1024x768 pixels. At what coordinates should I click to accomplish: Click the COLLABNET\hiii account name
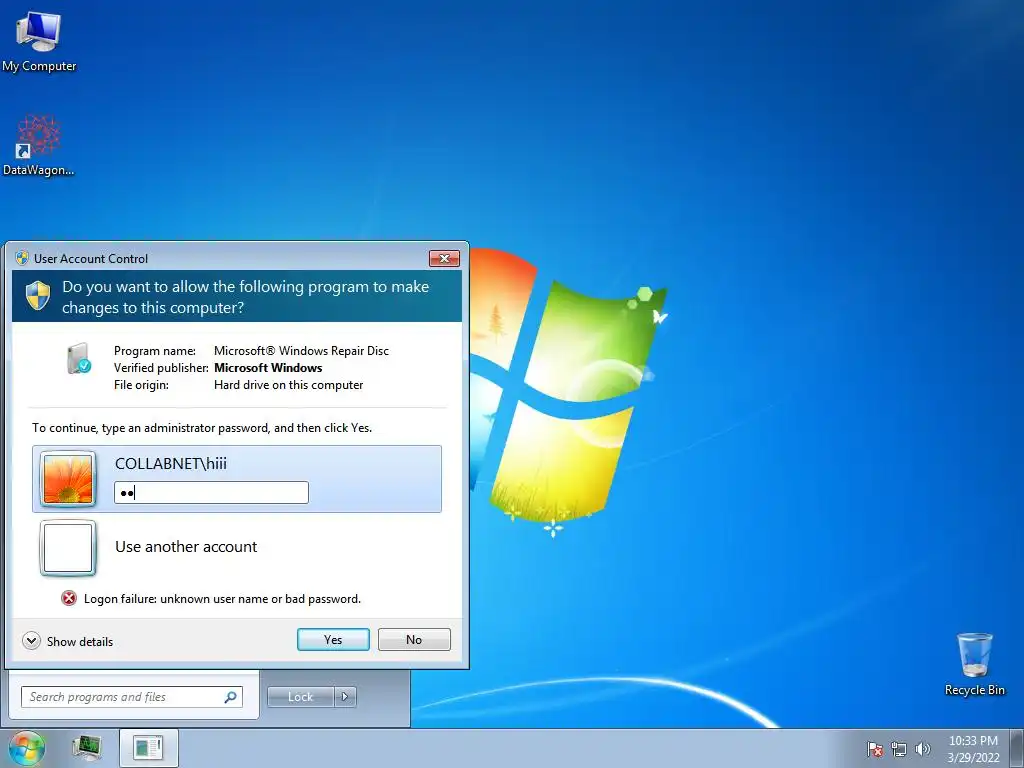(x=171, y=464)
